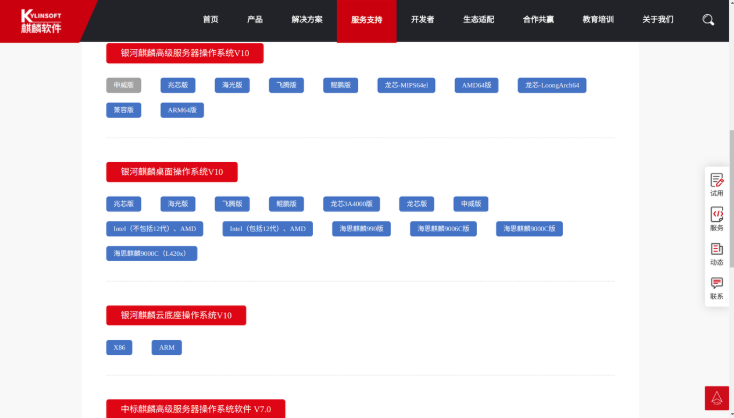Viewport: 734px width, 418px height.
Task: Open the 动态 news sidebar icon
Action: (716, 253)
